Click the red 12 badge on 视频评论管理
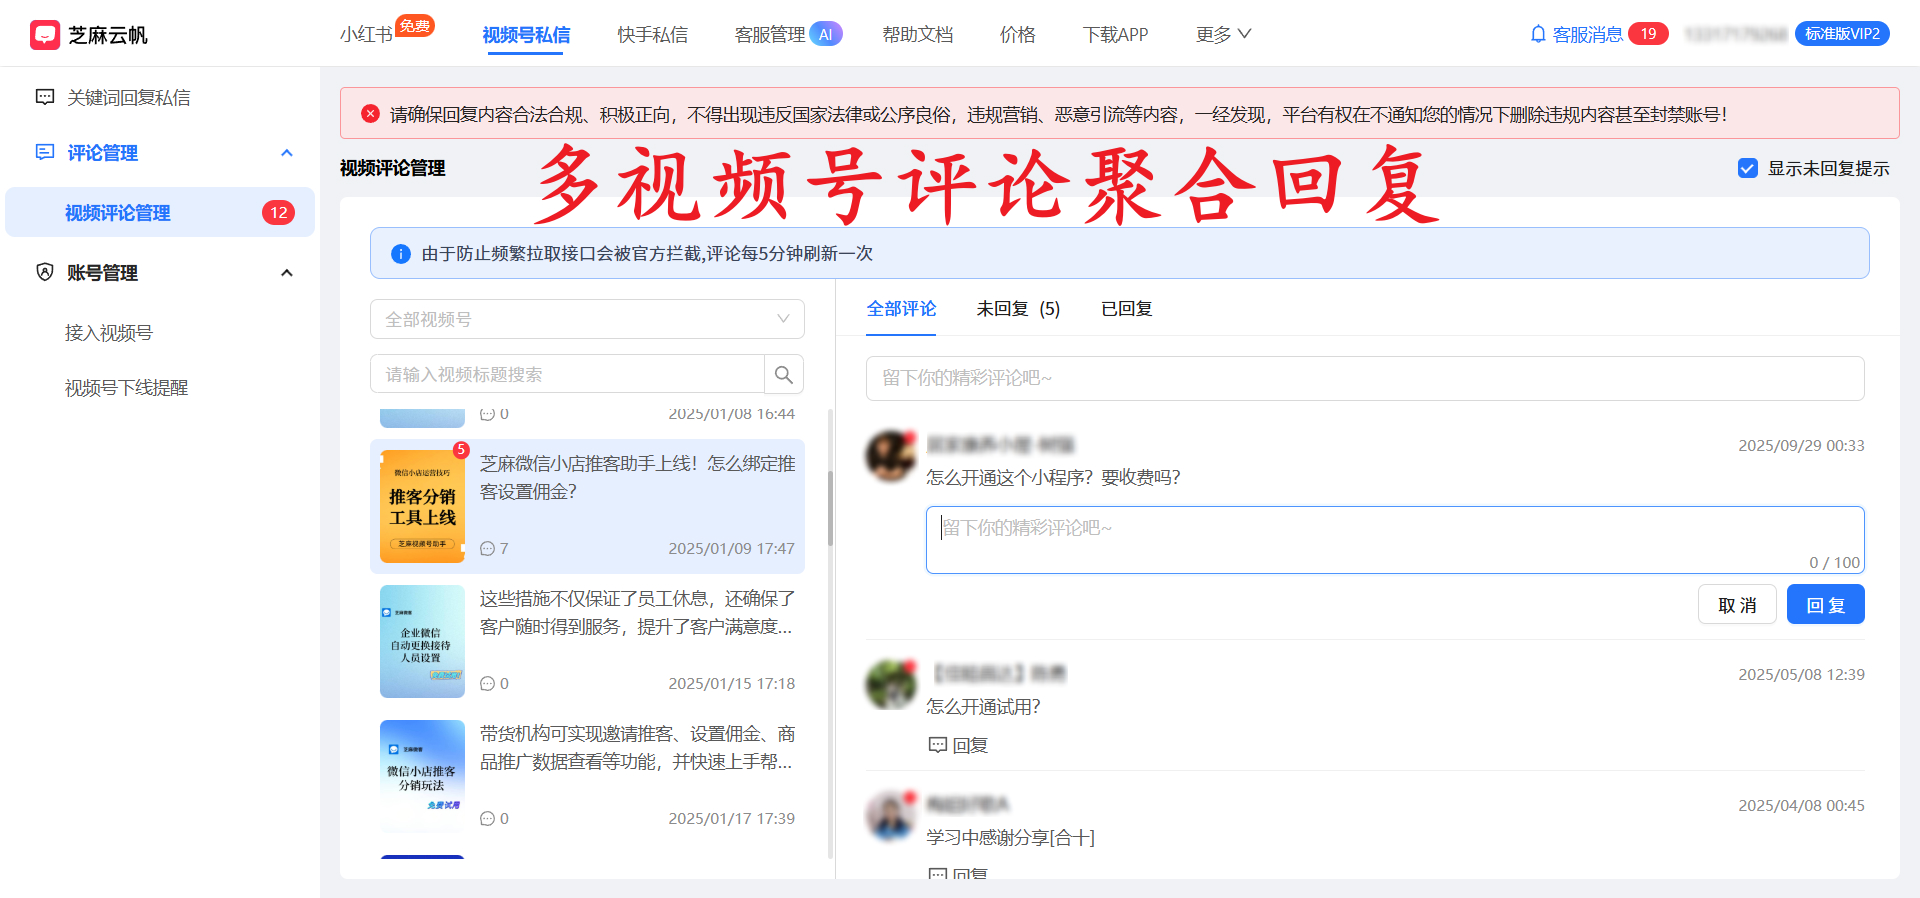1920x898 pixels. (278, 212)
